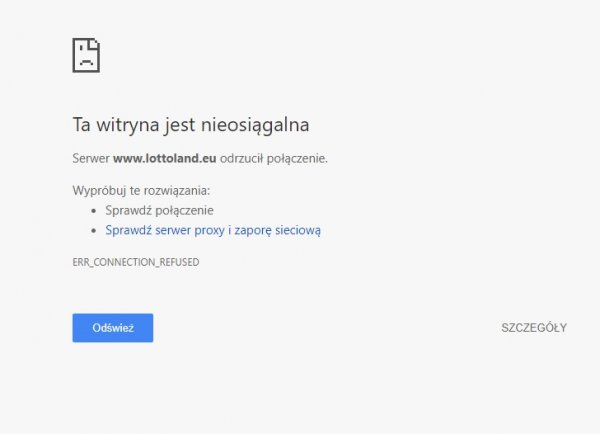Click the folded corner of the page icon

click(96, 43)
